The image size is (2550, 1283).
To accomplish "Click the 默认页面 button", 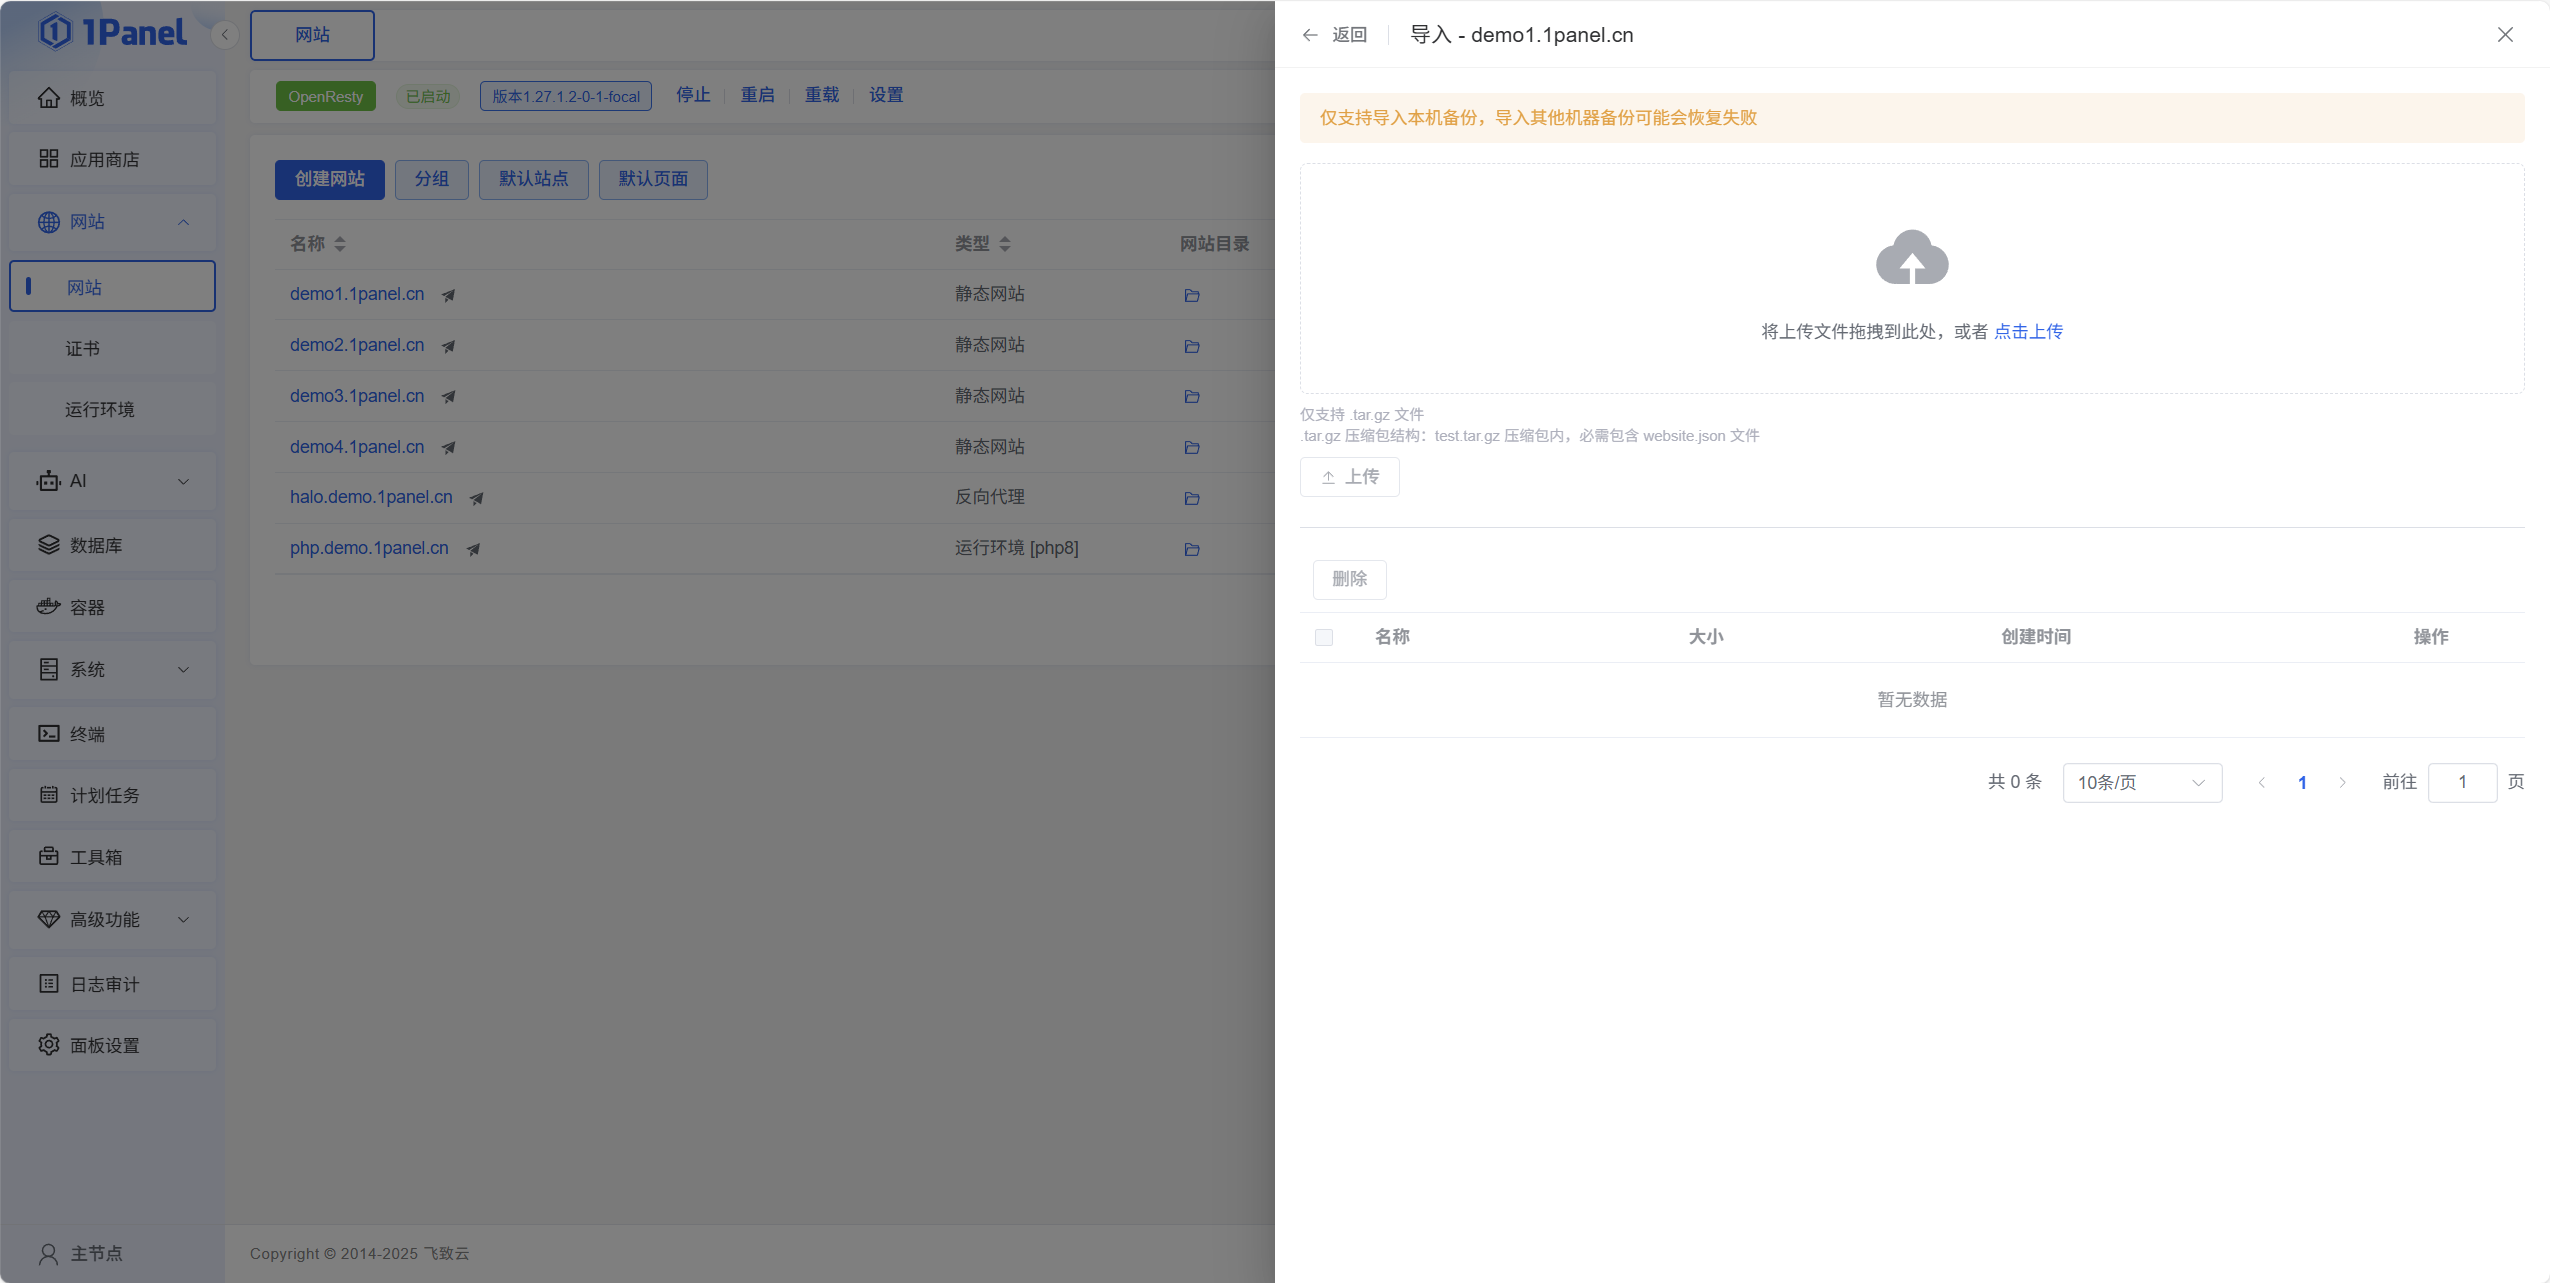I will 653,179.
